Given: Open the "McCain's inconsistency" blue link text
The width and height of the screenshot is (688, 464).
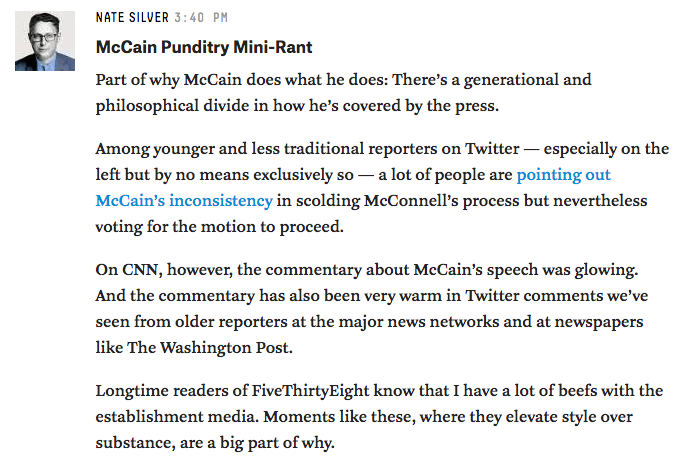Looking at the screenshot, I should coord(184,200).
